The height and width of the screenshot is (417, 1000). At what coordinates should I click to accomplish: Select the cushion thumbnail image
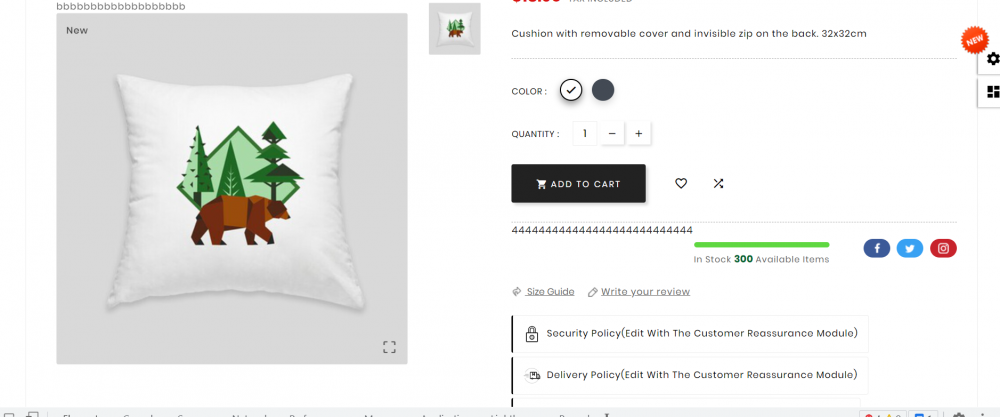(x=455, y=29)
